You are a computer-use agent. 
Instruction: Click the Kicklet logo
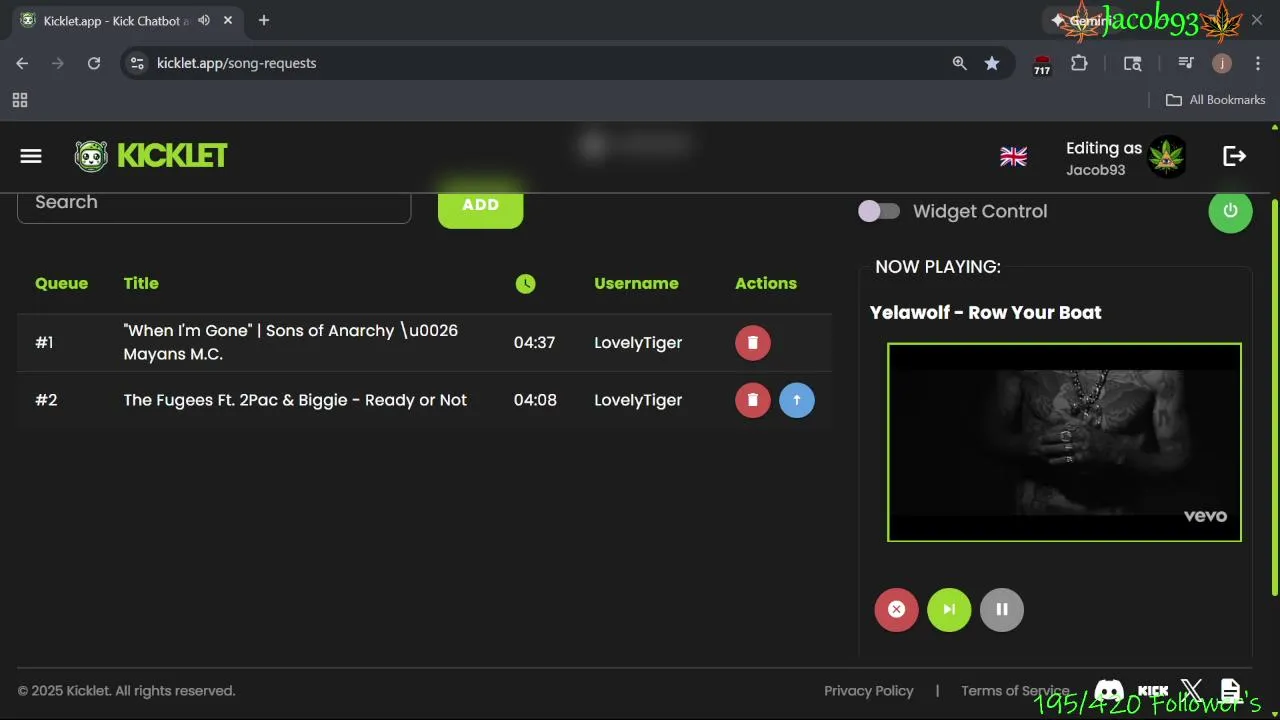[151, 156]
